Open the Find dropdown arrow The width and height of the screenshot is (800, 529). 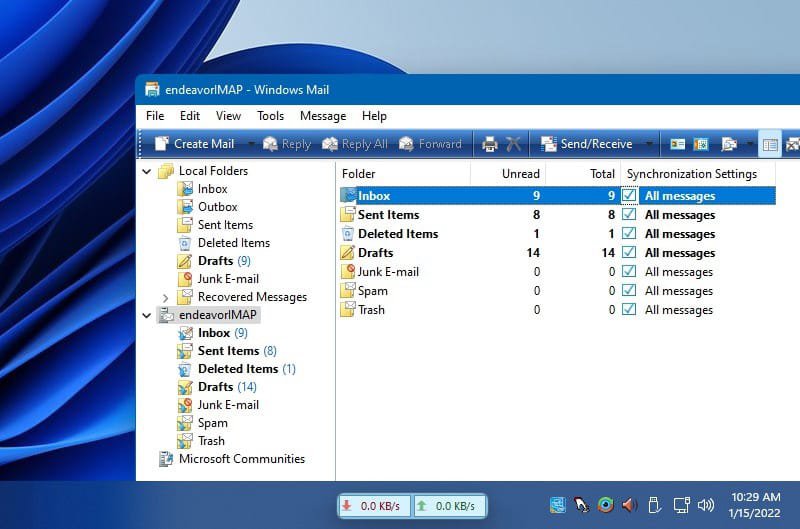(749, 144)
